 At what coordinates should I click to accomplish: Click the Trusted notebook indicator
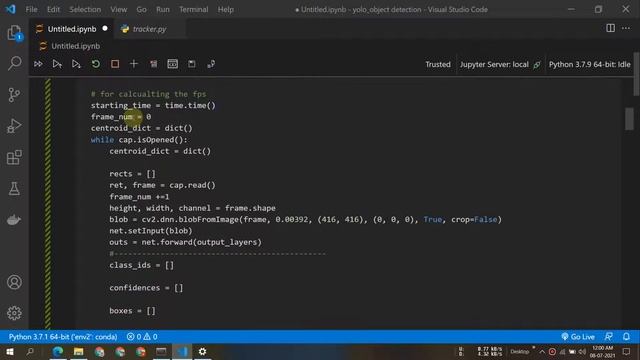(438, 64)
